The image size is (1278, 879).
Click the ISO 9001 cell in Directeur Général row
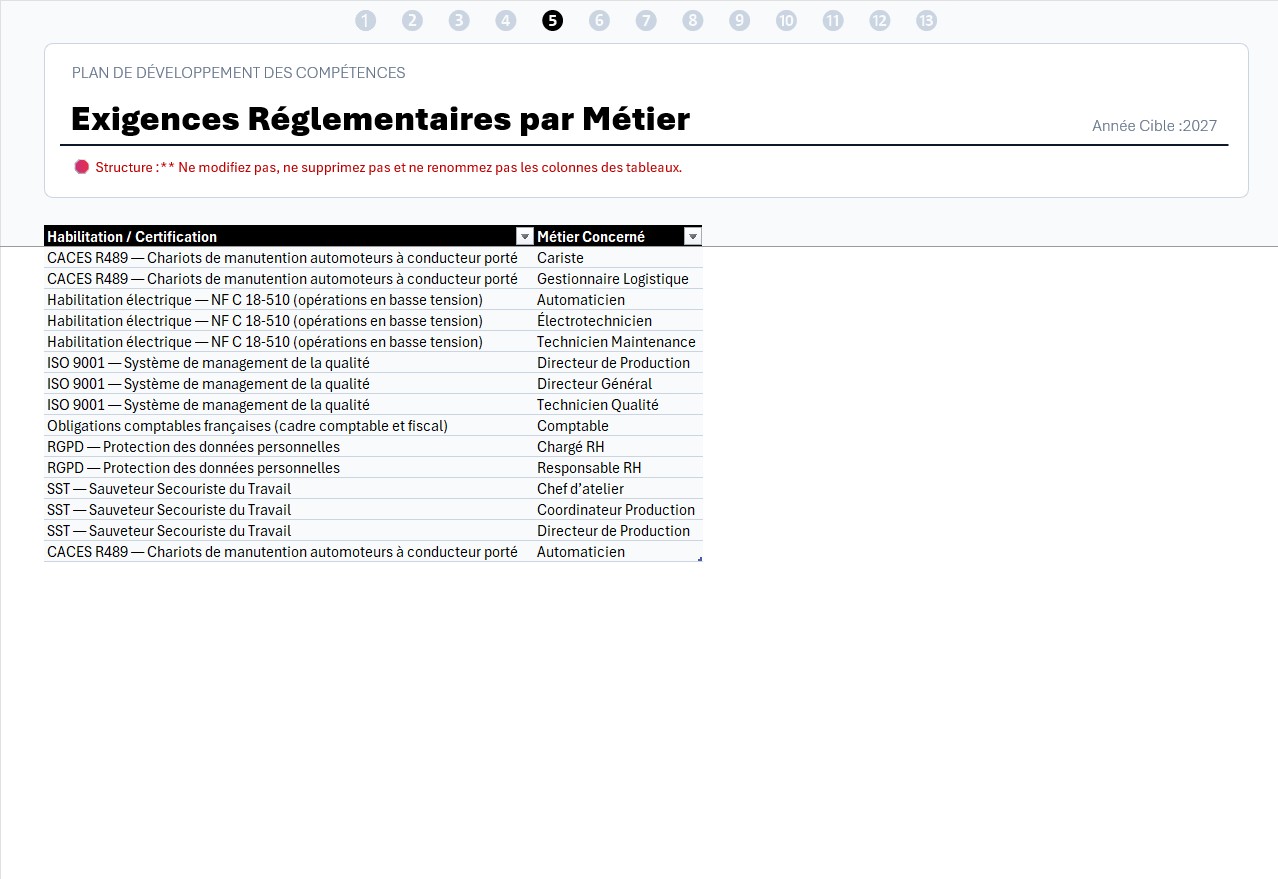pyautogui.click(x=289, y=384)
